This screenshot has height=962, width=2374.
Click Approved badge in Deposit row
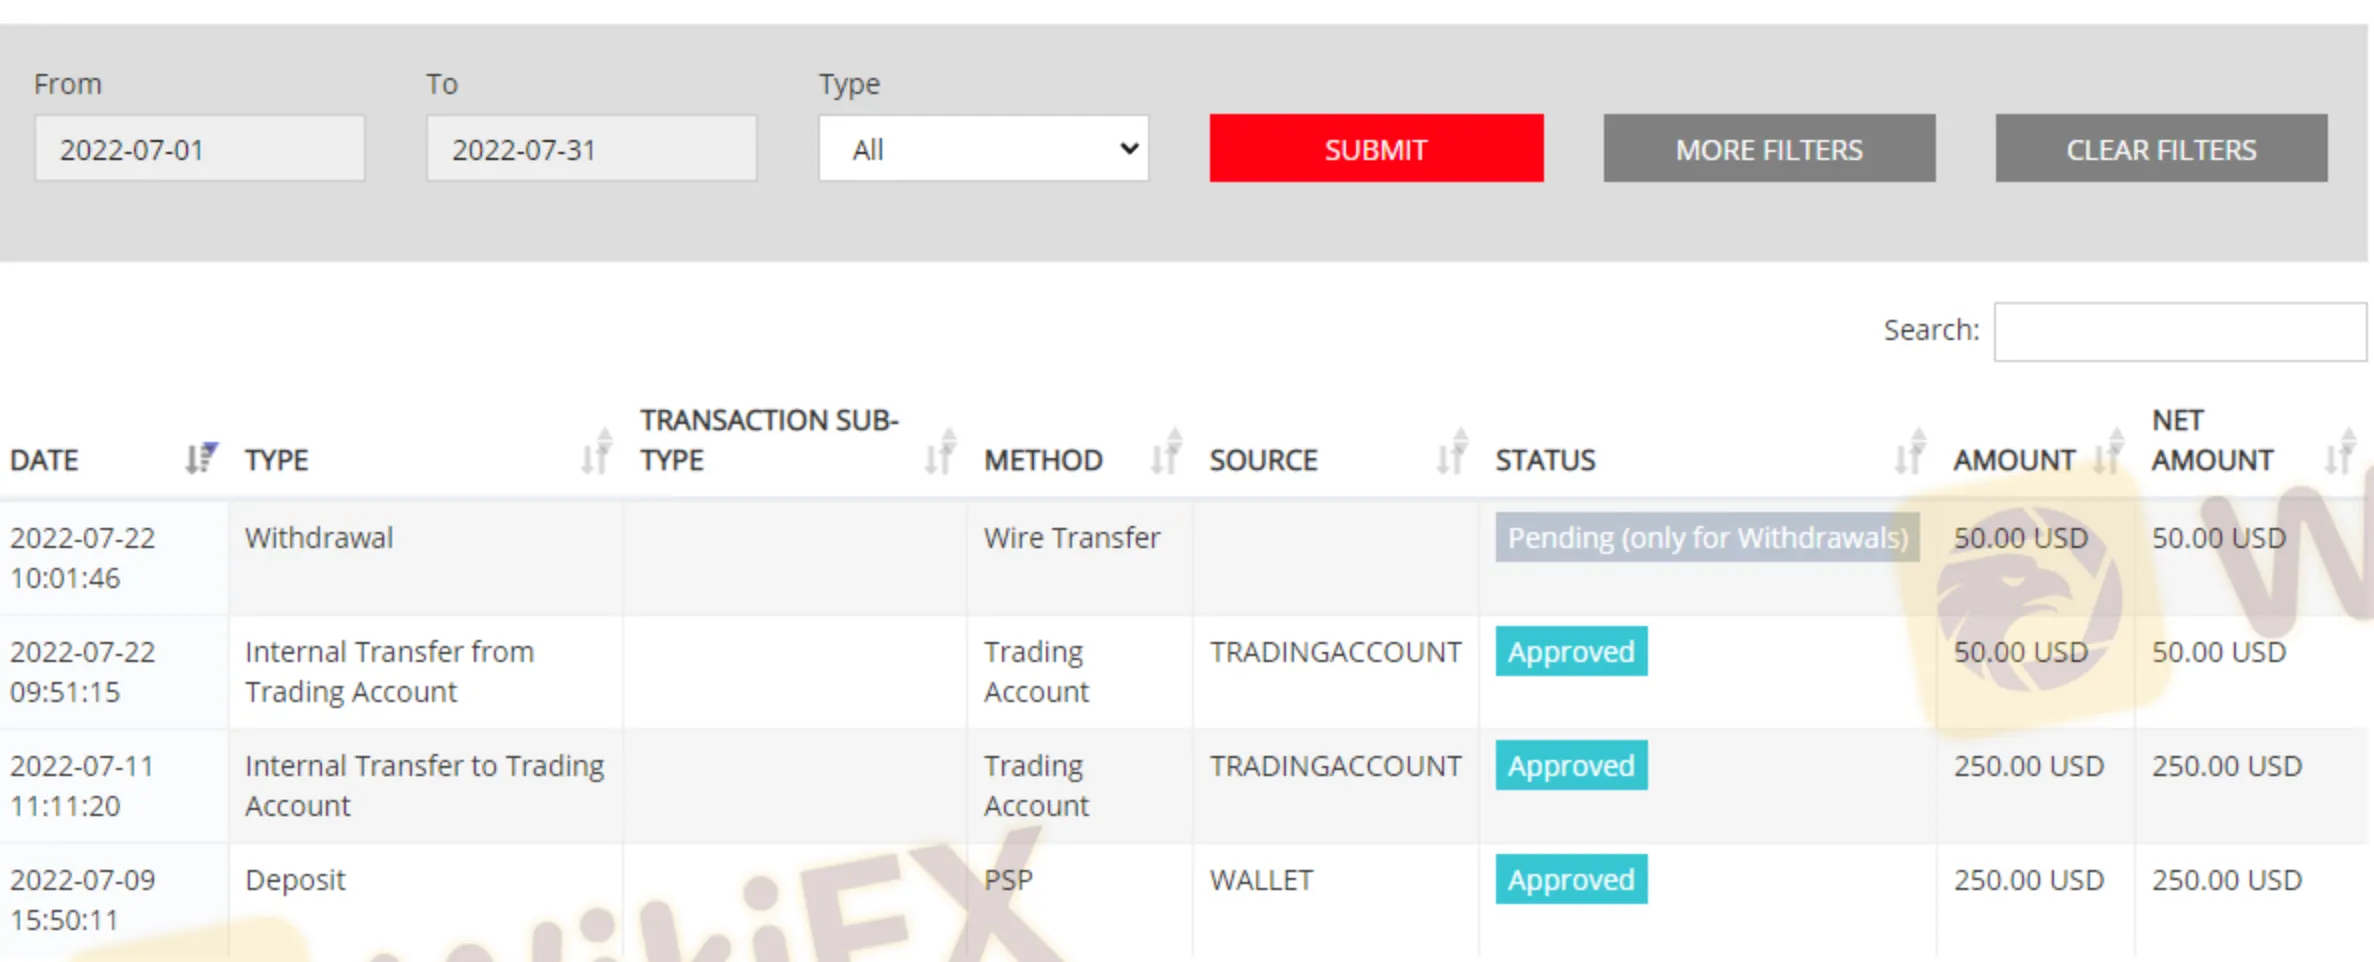tap(1572, 879)
